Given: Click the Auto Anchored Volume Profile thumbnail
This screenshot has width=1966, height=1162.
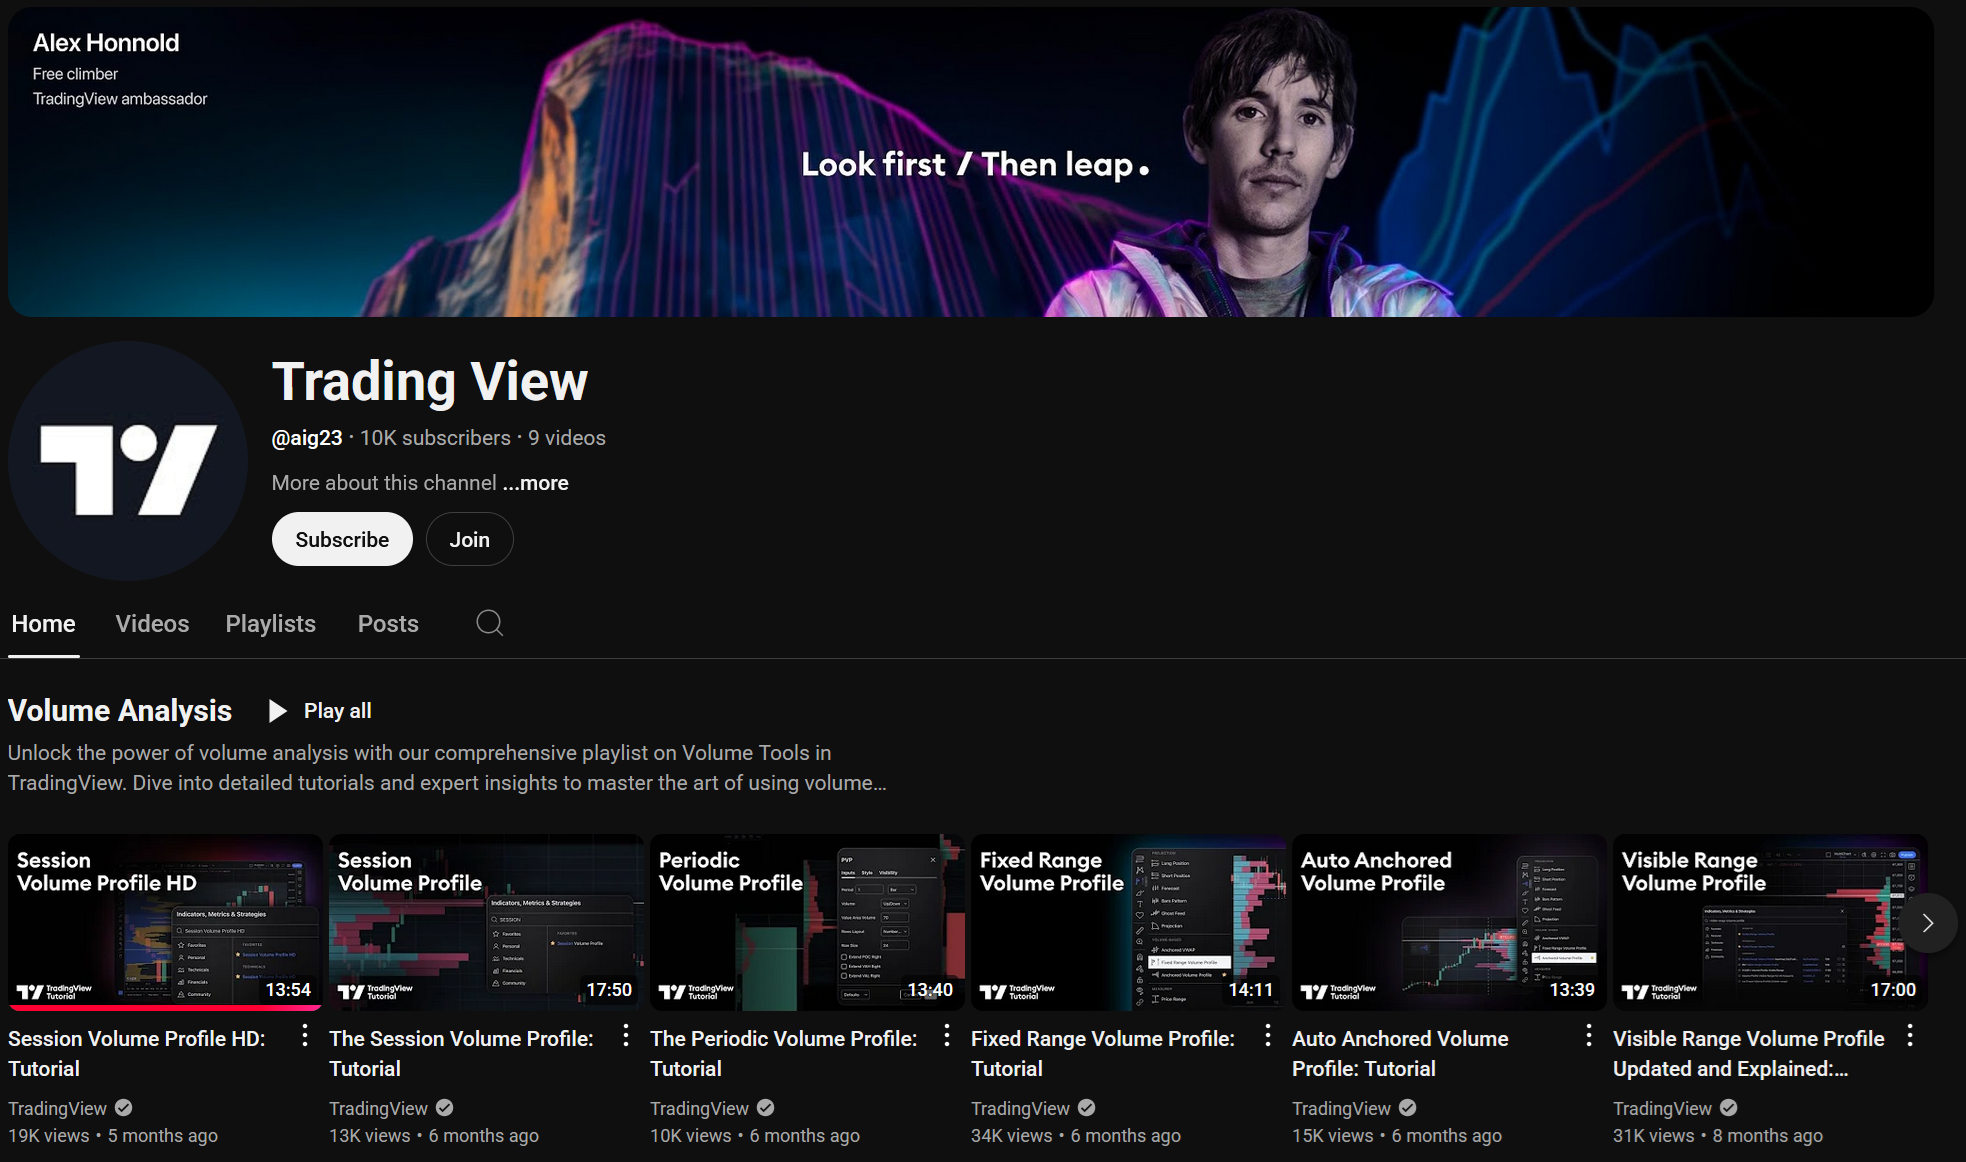Looking at the screenshot, I should [1449, 922].
